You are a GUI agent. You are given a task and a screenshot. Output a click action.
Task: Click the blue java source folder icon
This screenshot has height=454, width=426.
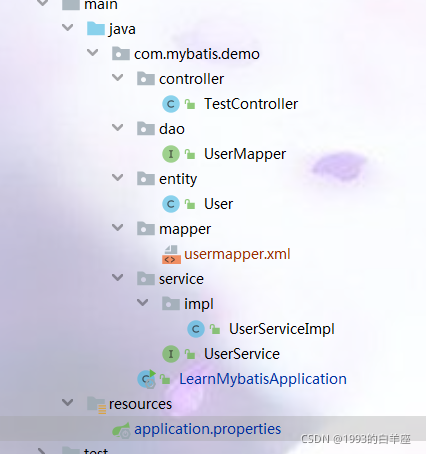(96, 29)
